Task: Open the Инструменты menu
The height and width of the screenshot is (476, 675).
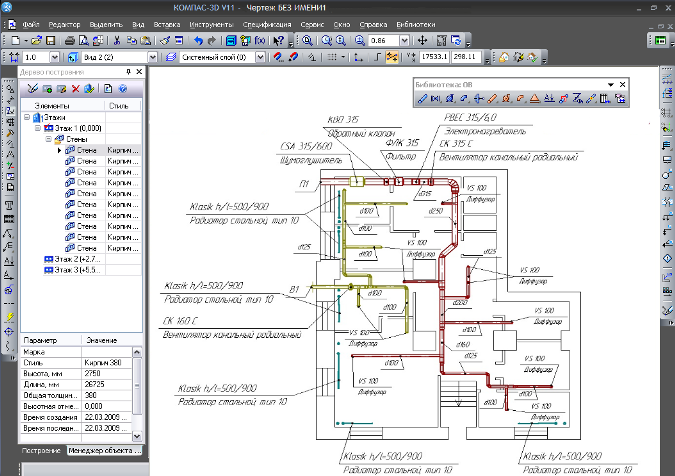Action: (x=211, y=25)
